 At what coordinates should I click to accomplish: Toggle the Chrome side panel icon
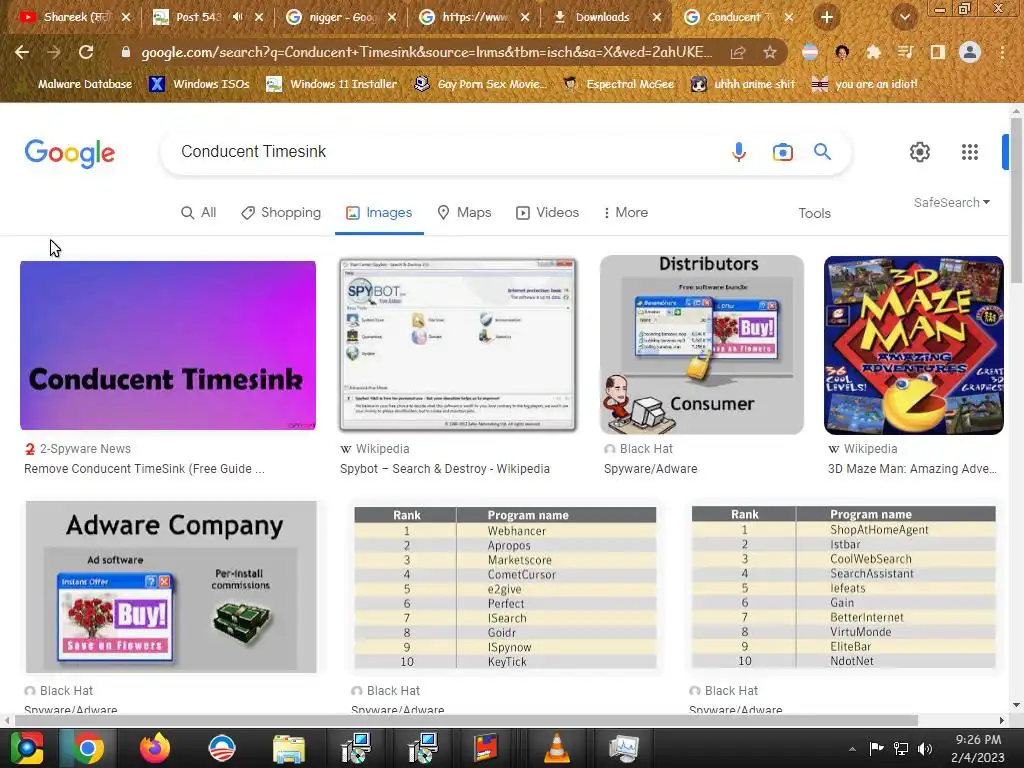[x=937, y=52]
